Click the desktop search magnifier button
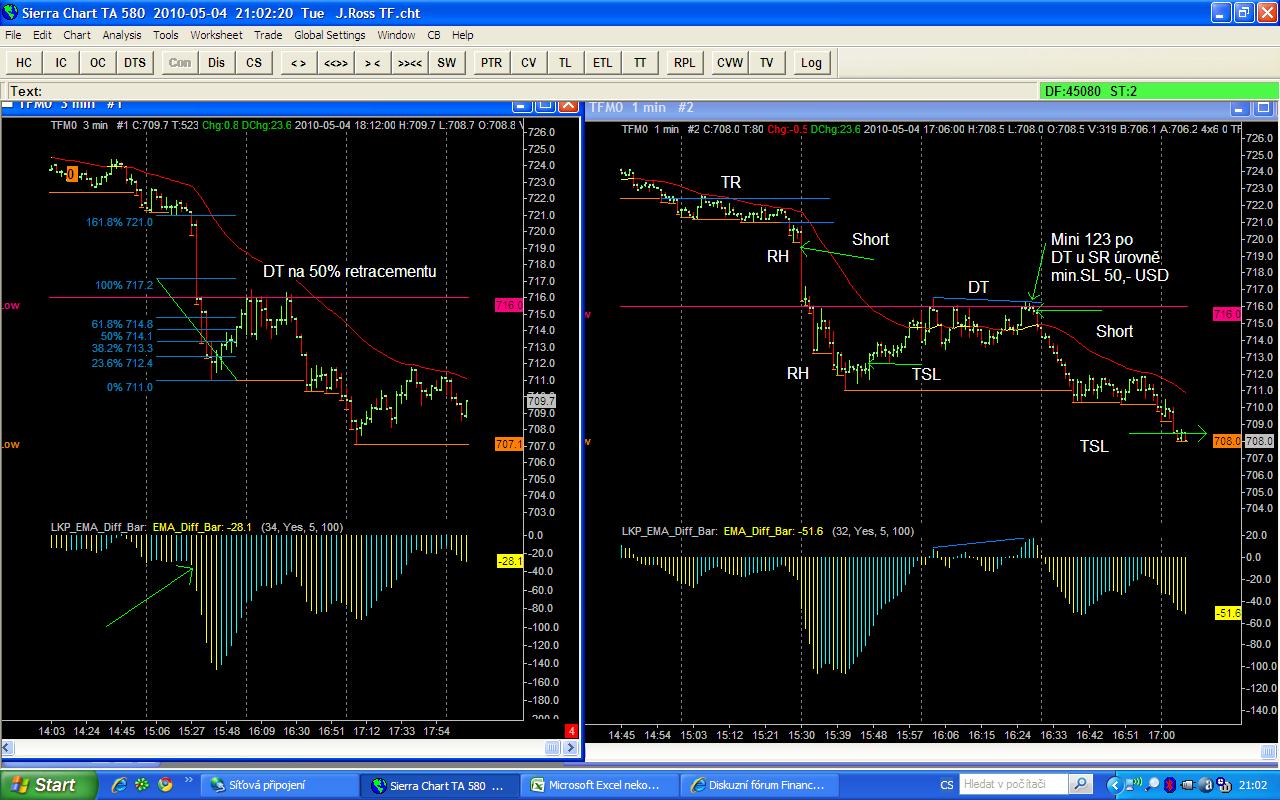 [1080, 785]
